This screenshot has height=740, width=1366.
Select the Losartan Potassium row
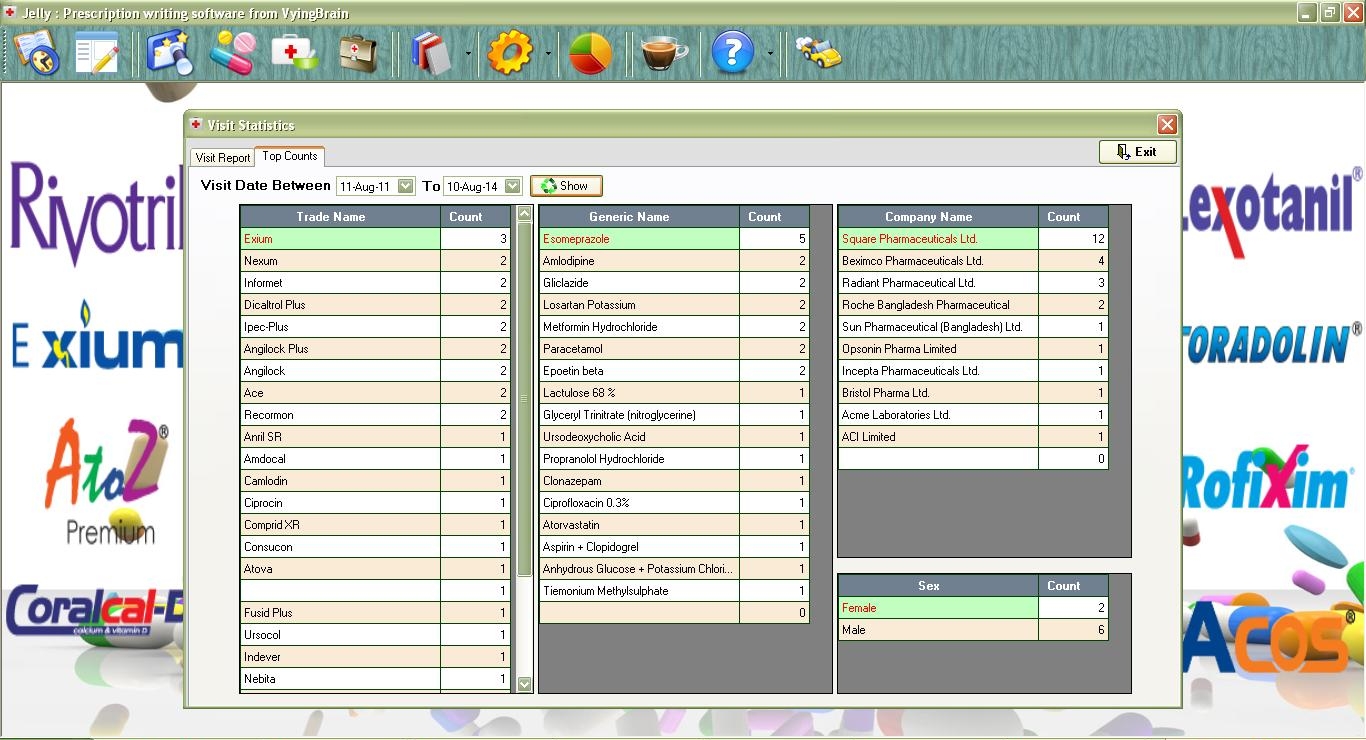[674, 305]
